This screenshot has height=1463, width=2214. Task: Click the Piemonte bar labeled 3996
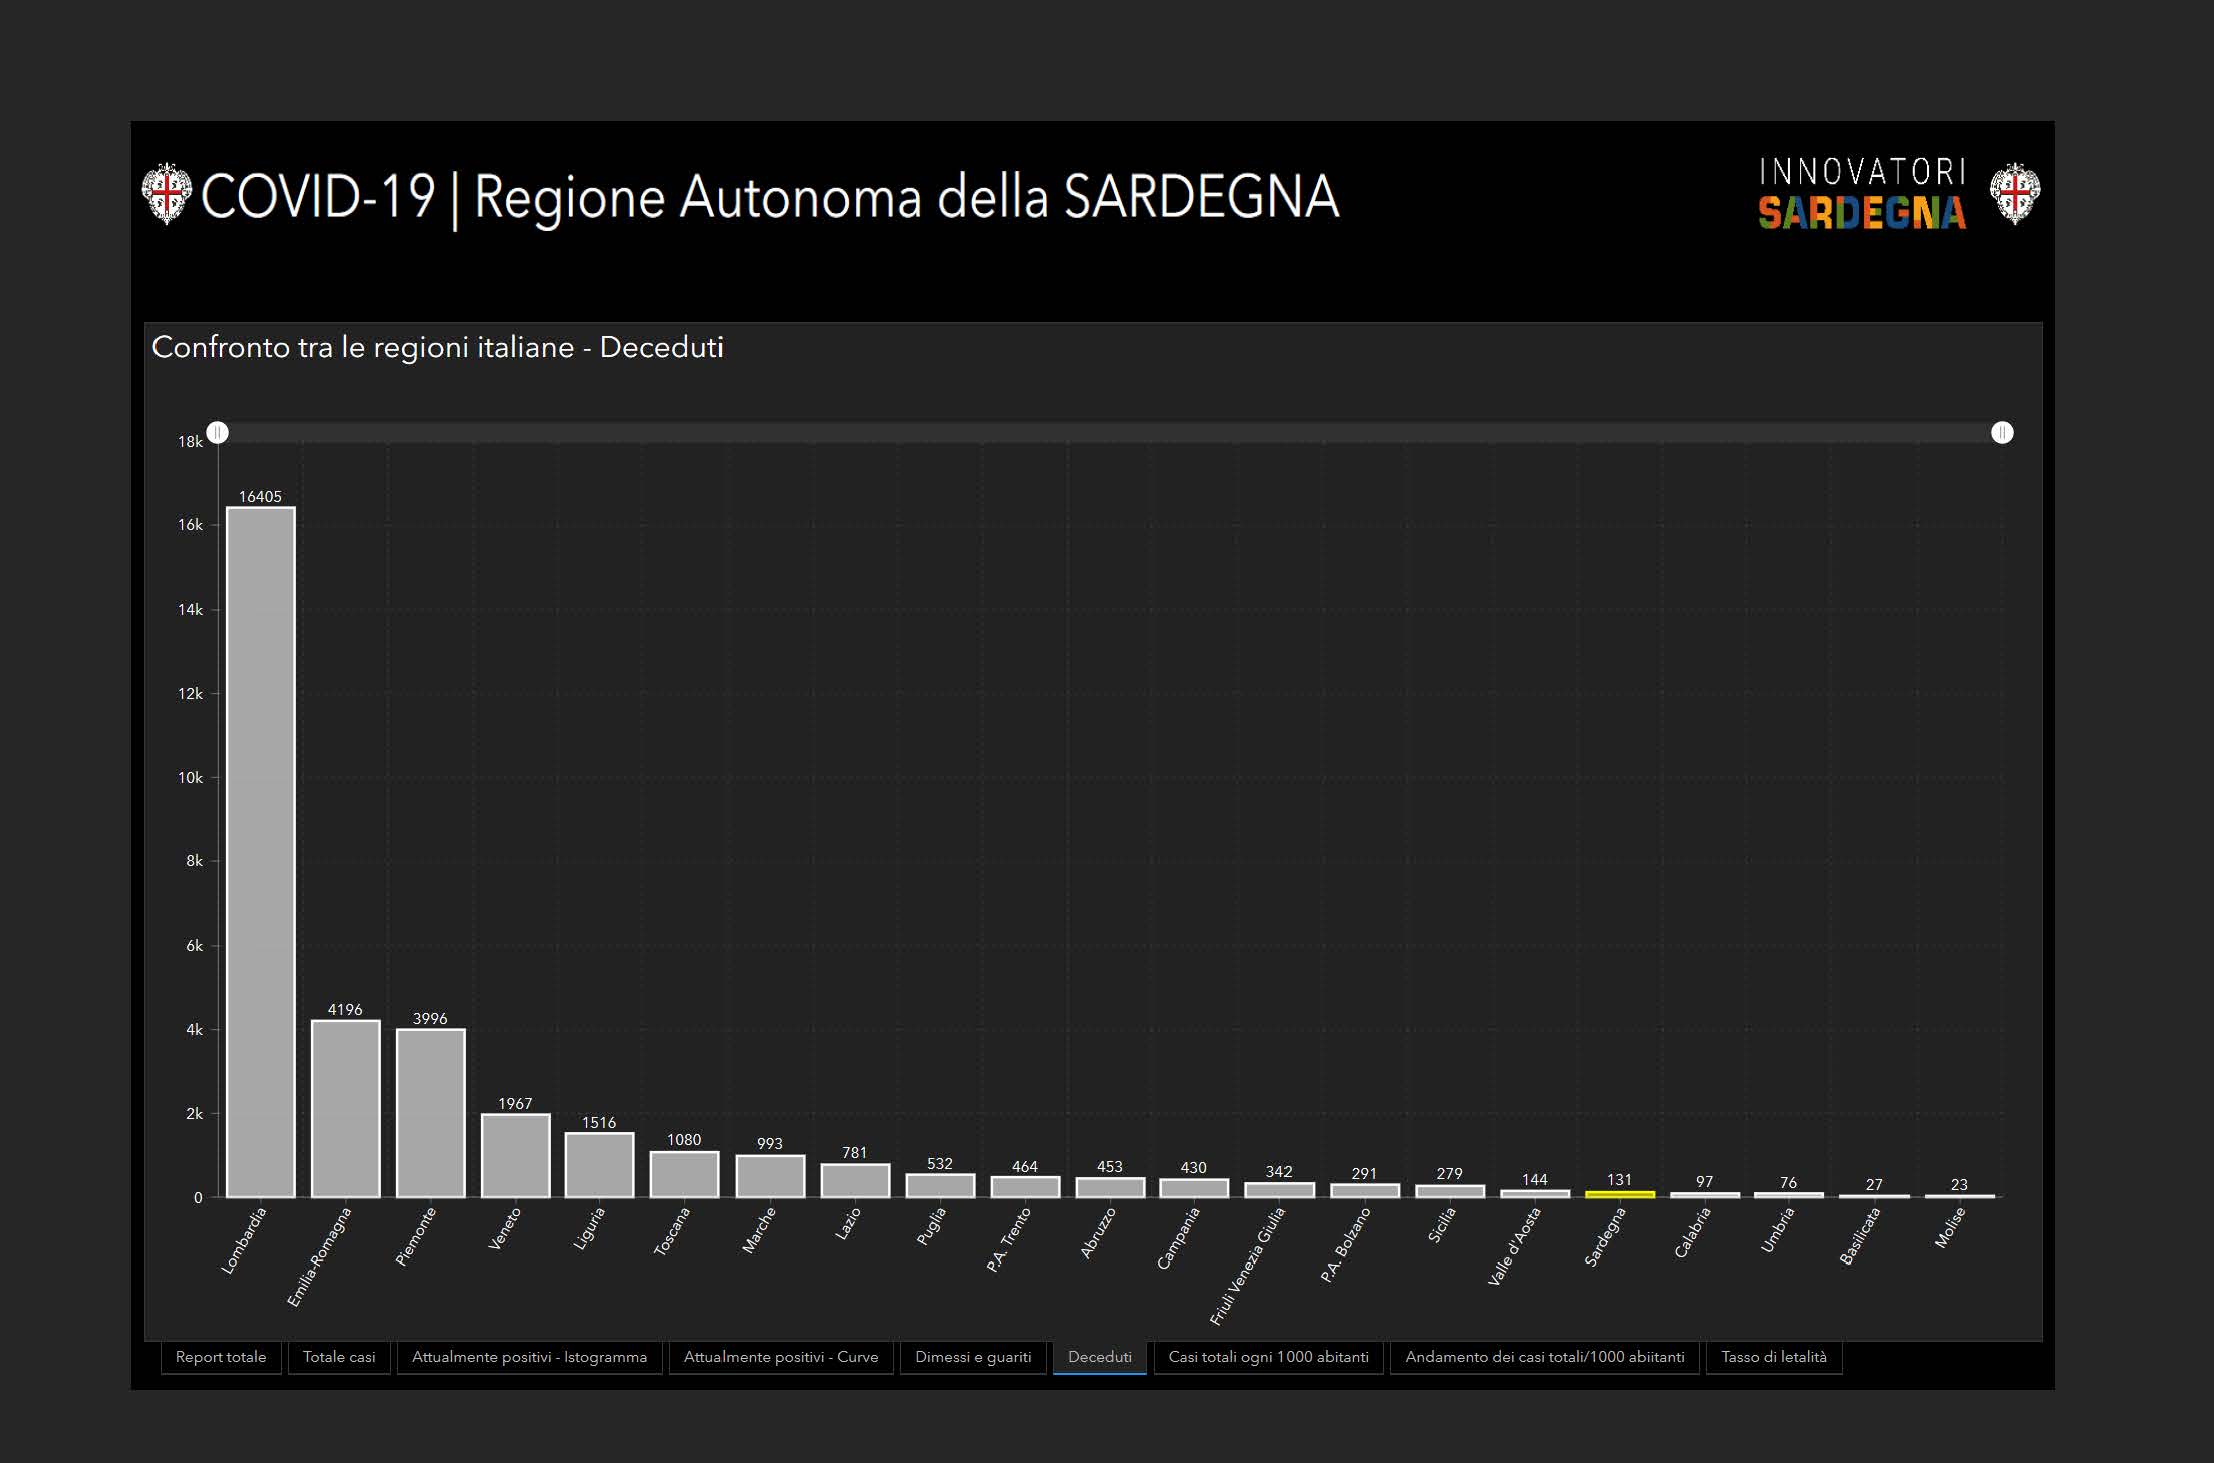coord(431,1112)
